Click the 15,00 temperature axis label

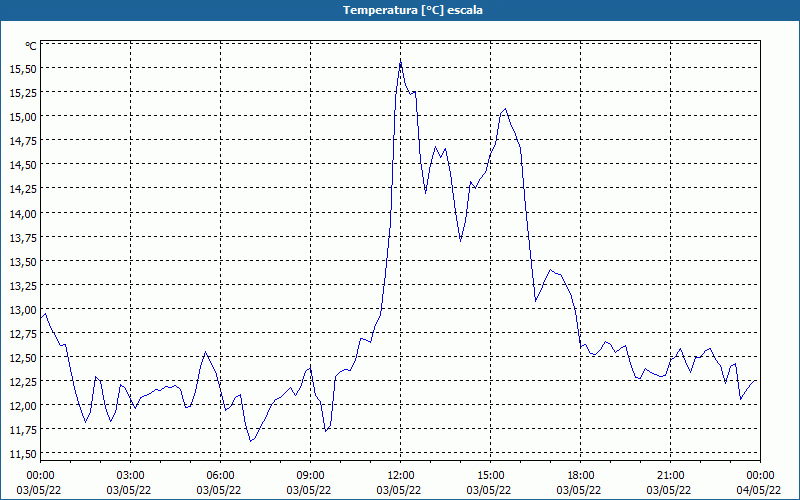click(23, 117)
